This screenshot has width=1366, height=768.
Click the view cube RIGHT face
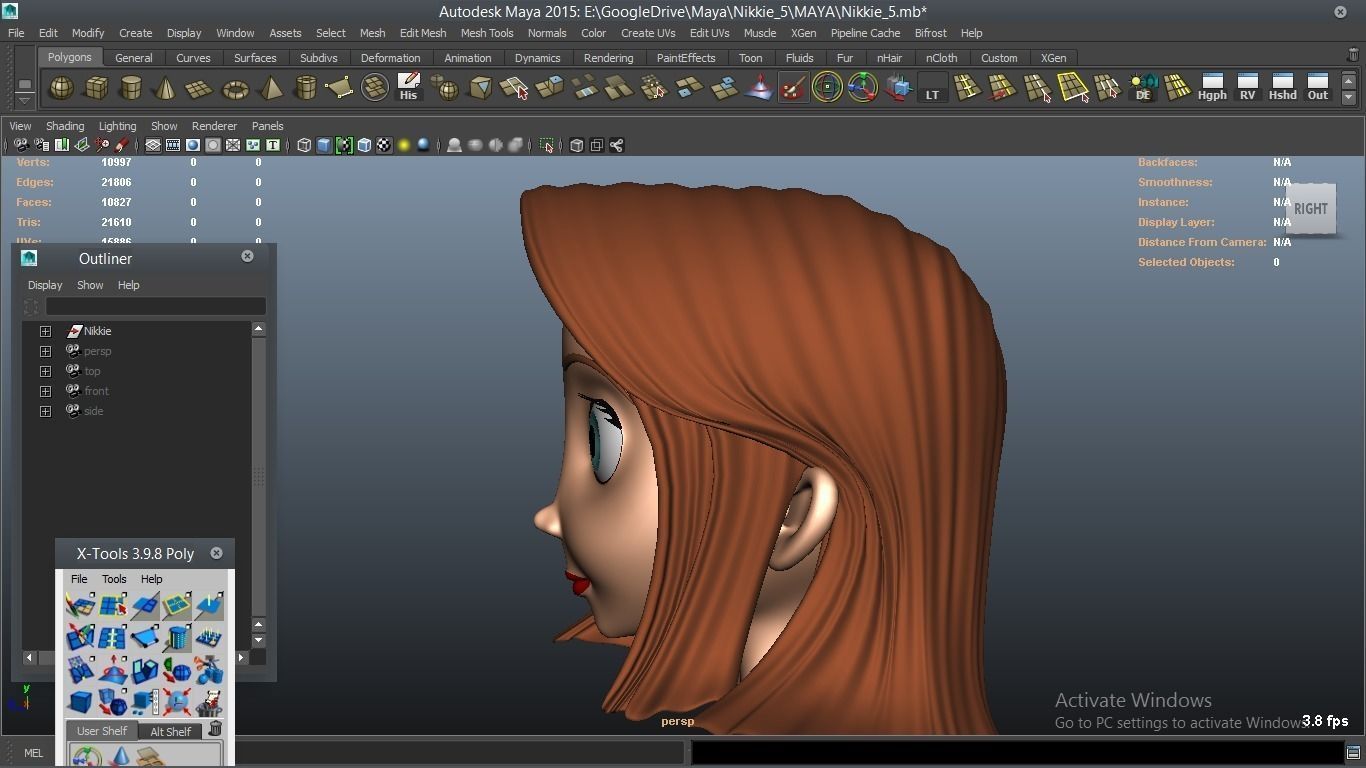click(1310, 209)
